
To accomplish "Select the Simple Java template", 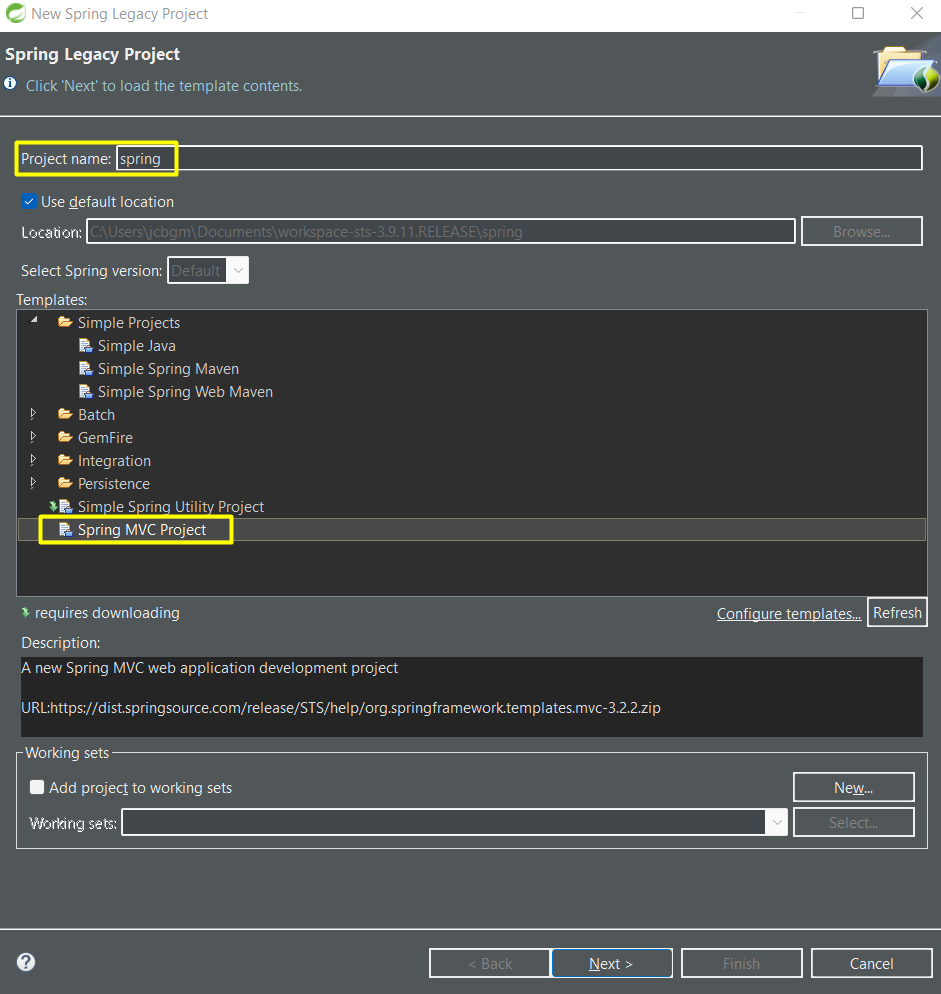I will click(136, 345).
